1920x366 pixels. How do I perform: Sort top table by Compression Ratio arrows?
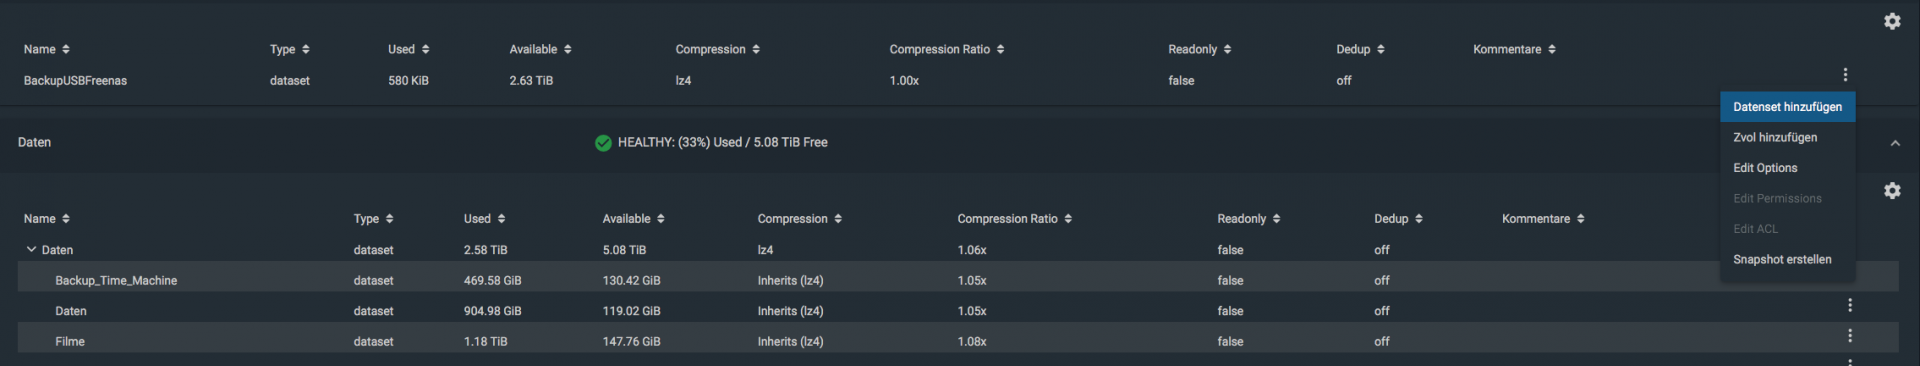pos(1000,49)
